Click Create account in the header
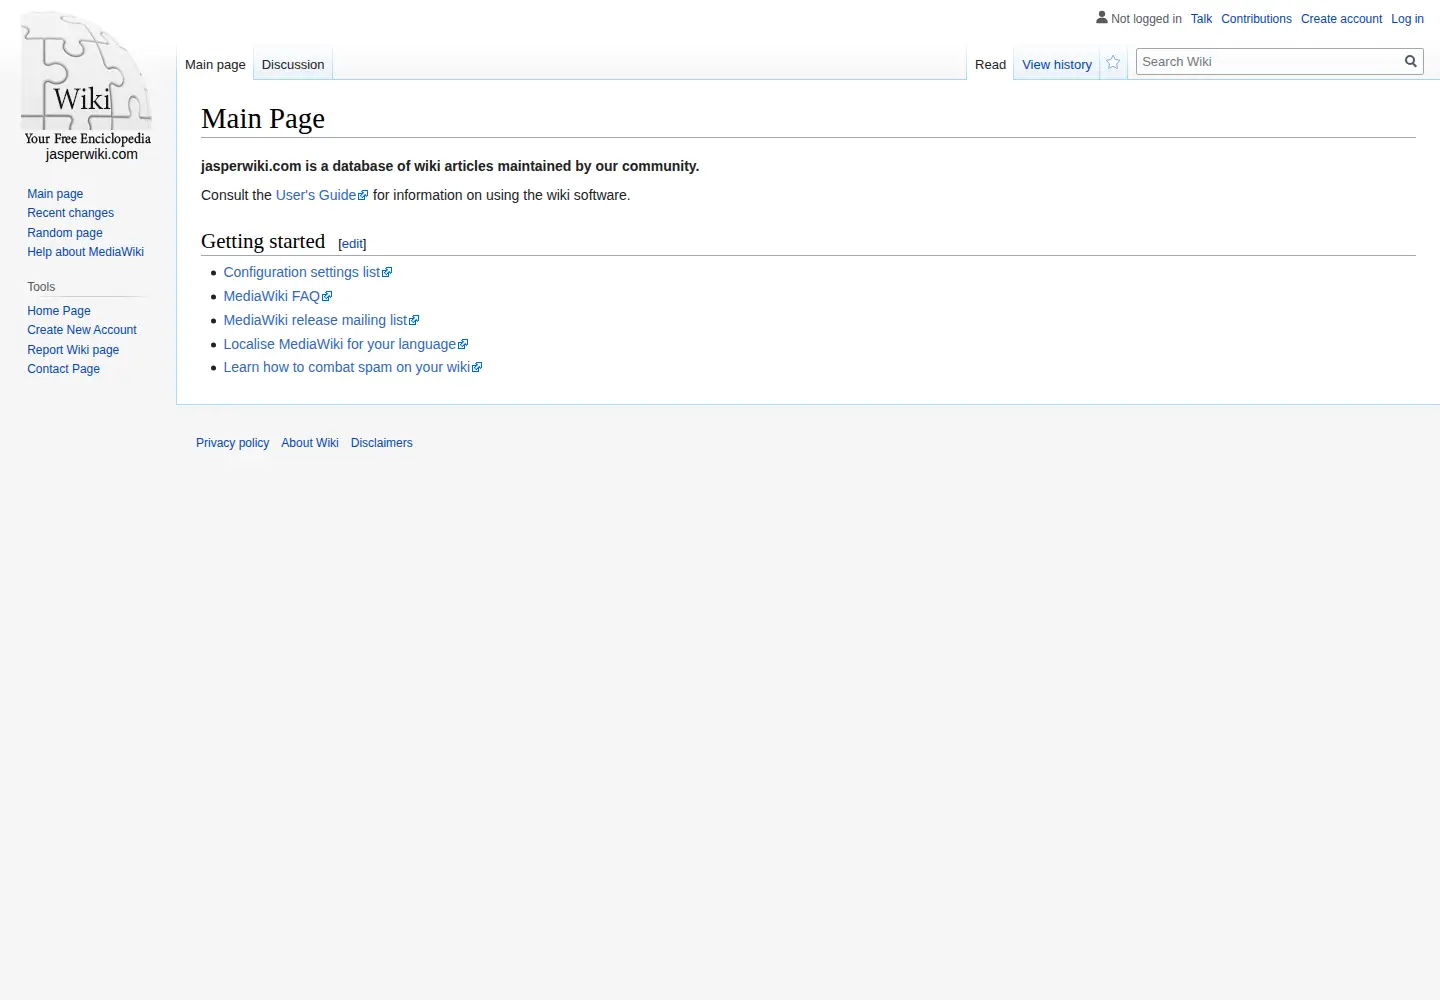This screenshot has width=1440, height=1000. pos(1341,19)
